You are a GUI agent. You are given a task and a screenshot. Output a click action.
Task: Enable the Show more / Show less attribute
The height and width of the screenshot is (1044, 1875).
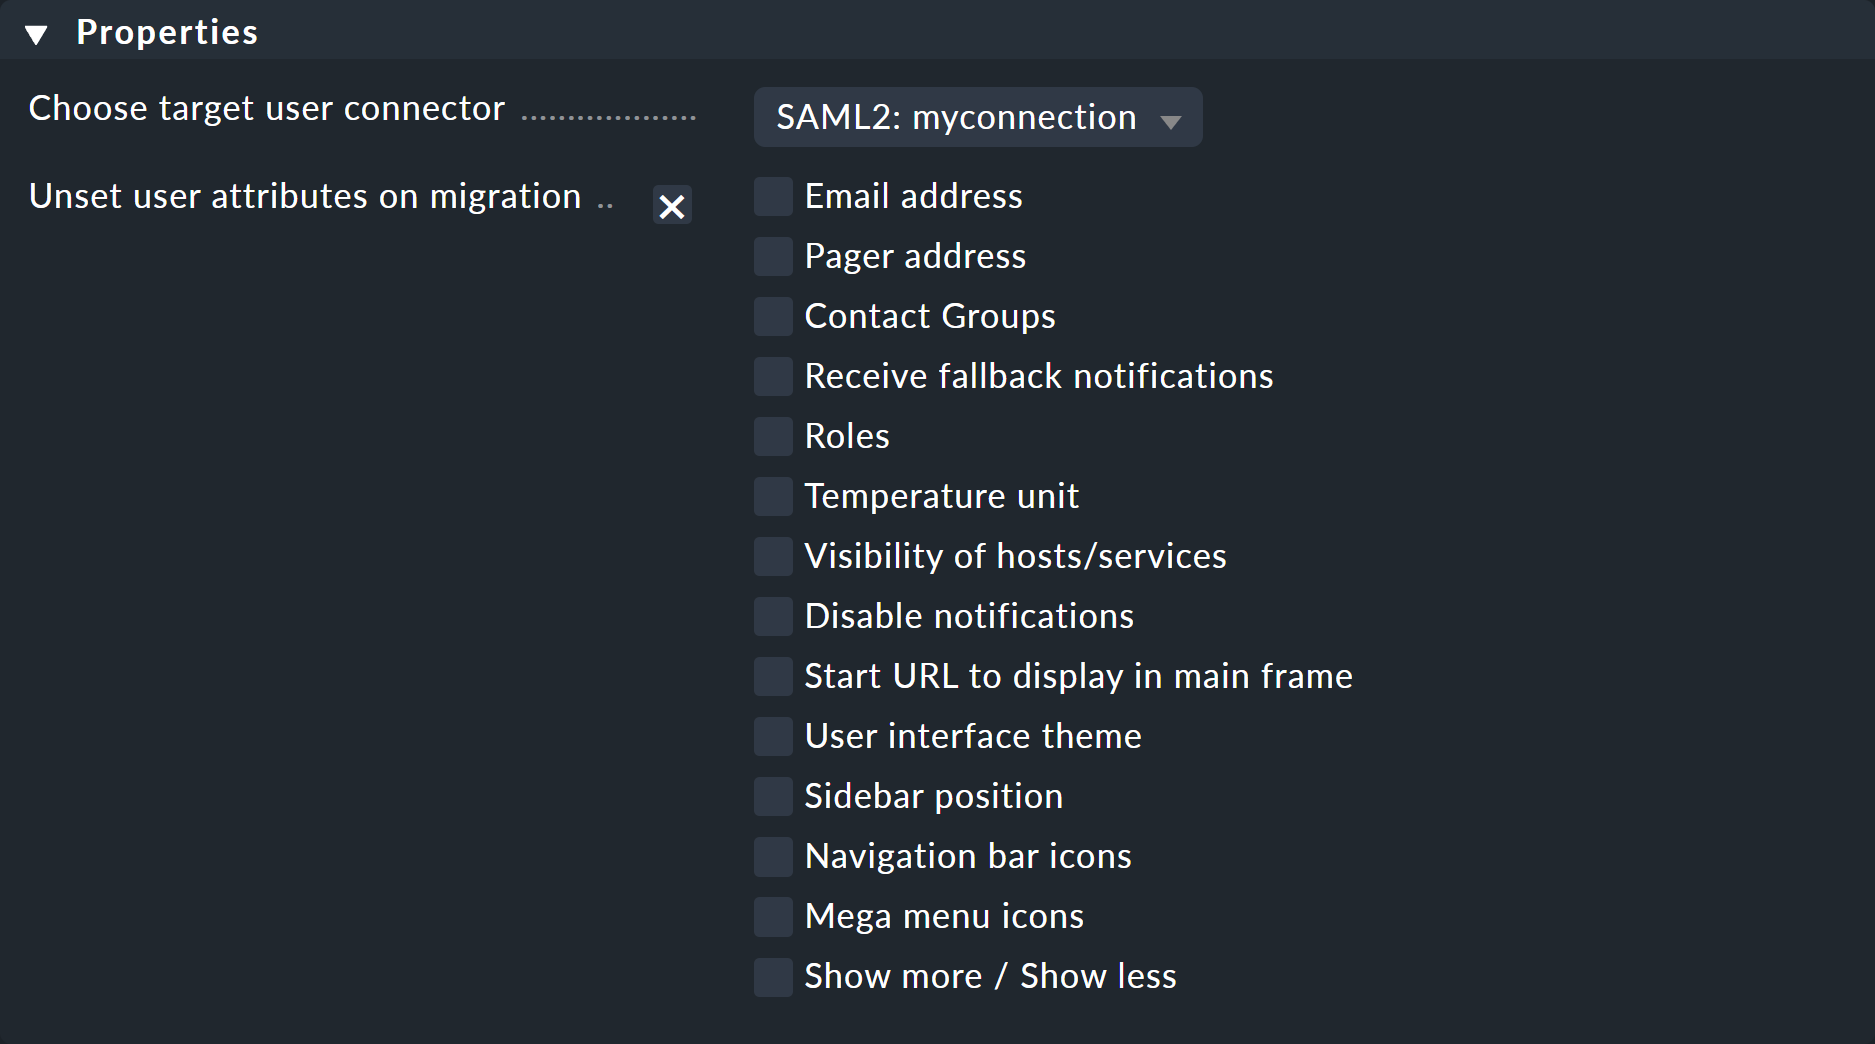click(x=772, y=976)
